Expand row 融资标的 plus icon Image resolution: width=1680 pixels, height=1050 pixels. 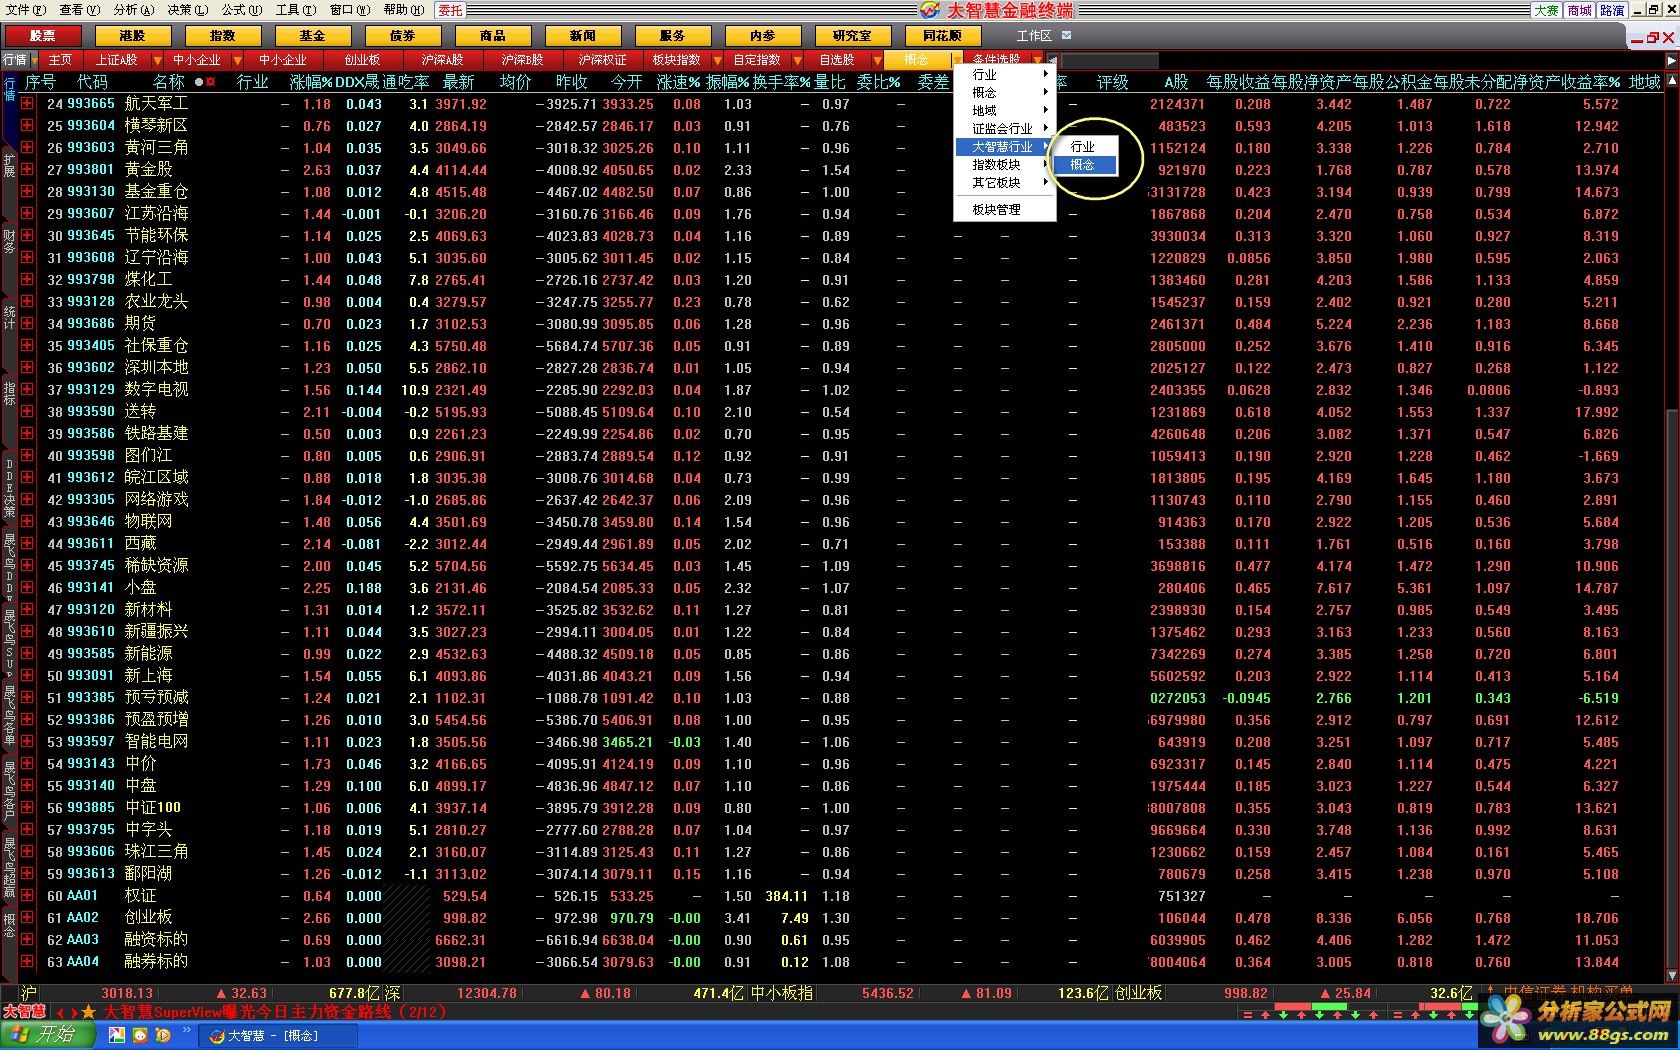coord(27,939)
